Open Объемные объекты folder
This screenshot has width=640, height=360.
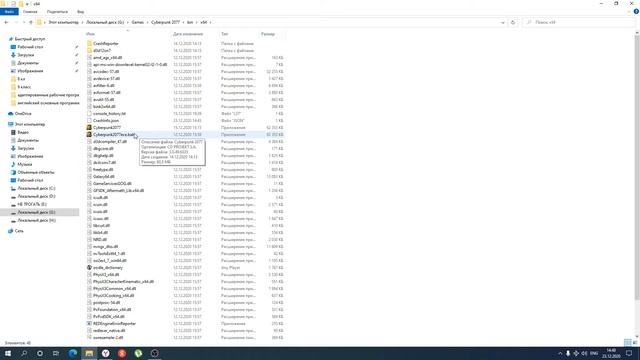(x=36, y=173)
